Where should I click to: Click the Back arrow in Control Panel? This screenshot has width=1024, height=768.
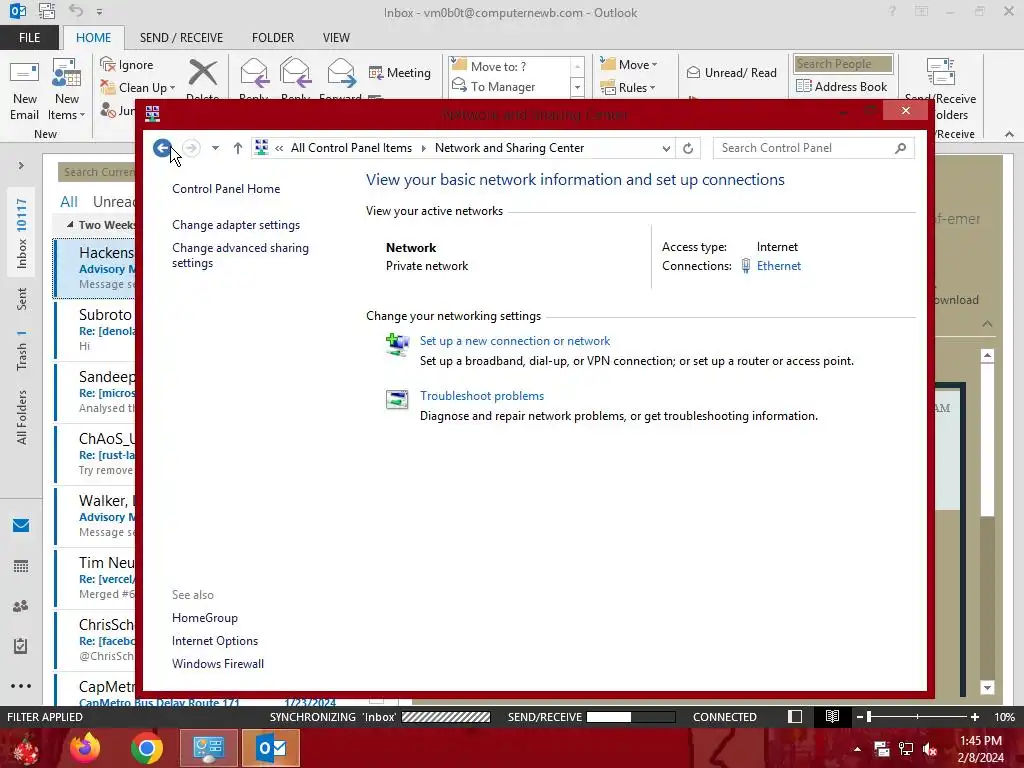coord(163,148)
